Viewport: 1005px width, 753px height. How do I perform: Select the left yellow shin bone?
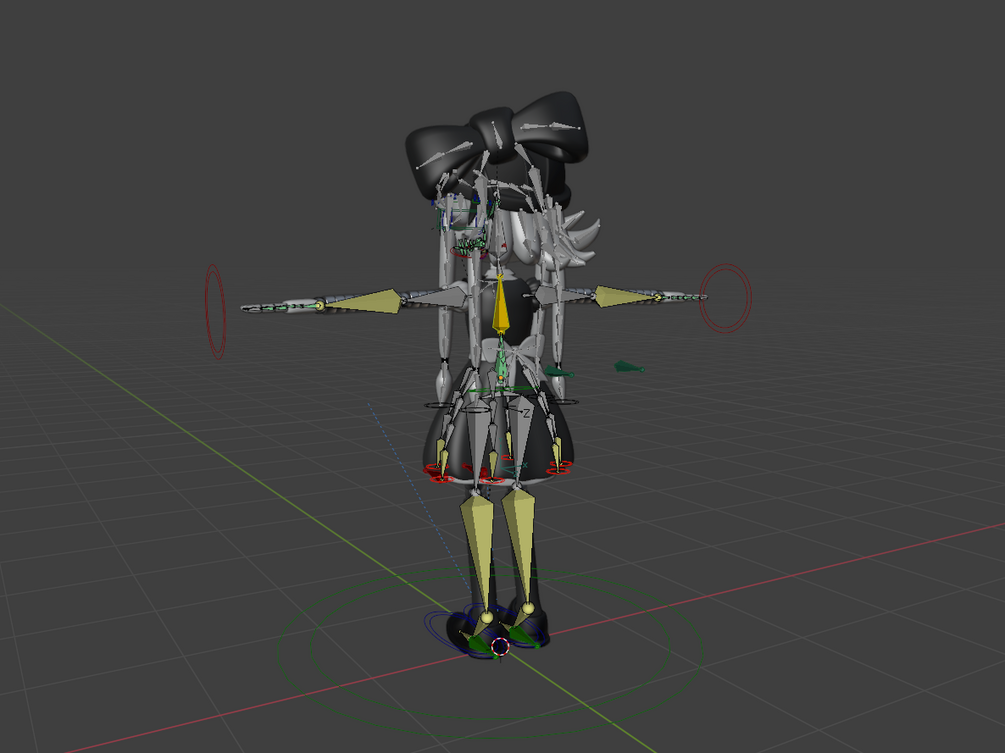tap(478, 551)
